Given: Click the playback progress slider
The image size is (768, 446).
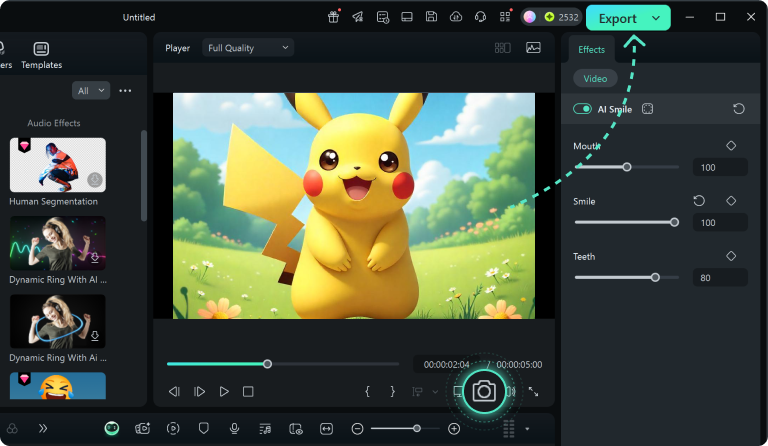Looking at the screenshot, I should [283, 364].
